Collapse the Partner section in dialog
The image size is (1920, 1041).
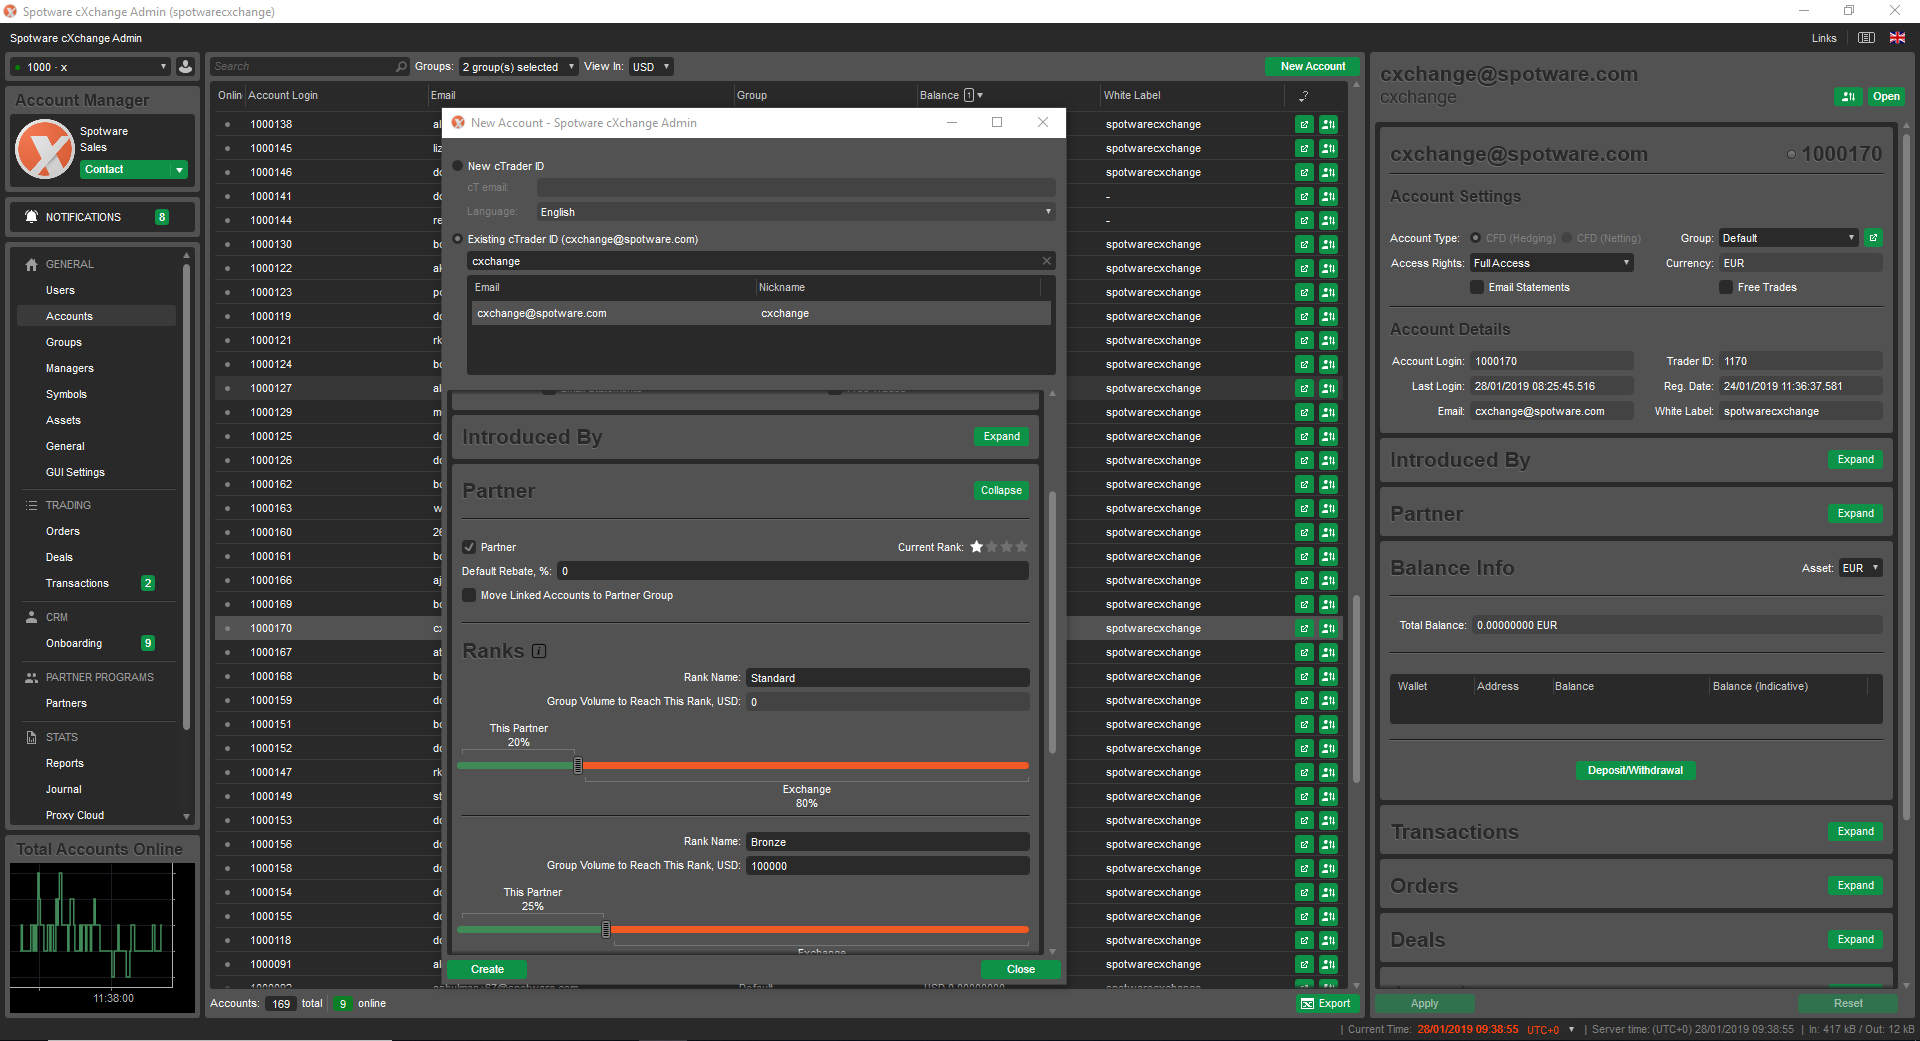coord(1001,490)
